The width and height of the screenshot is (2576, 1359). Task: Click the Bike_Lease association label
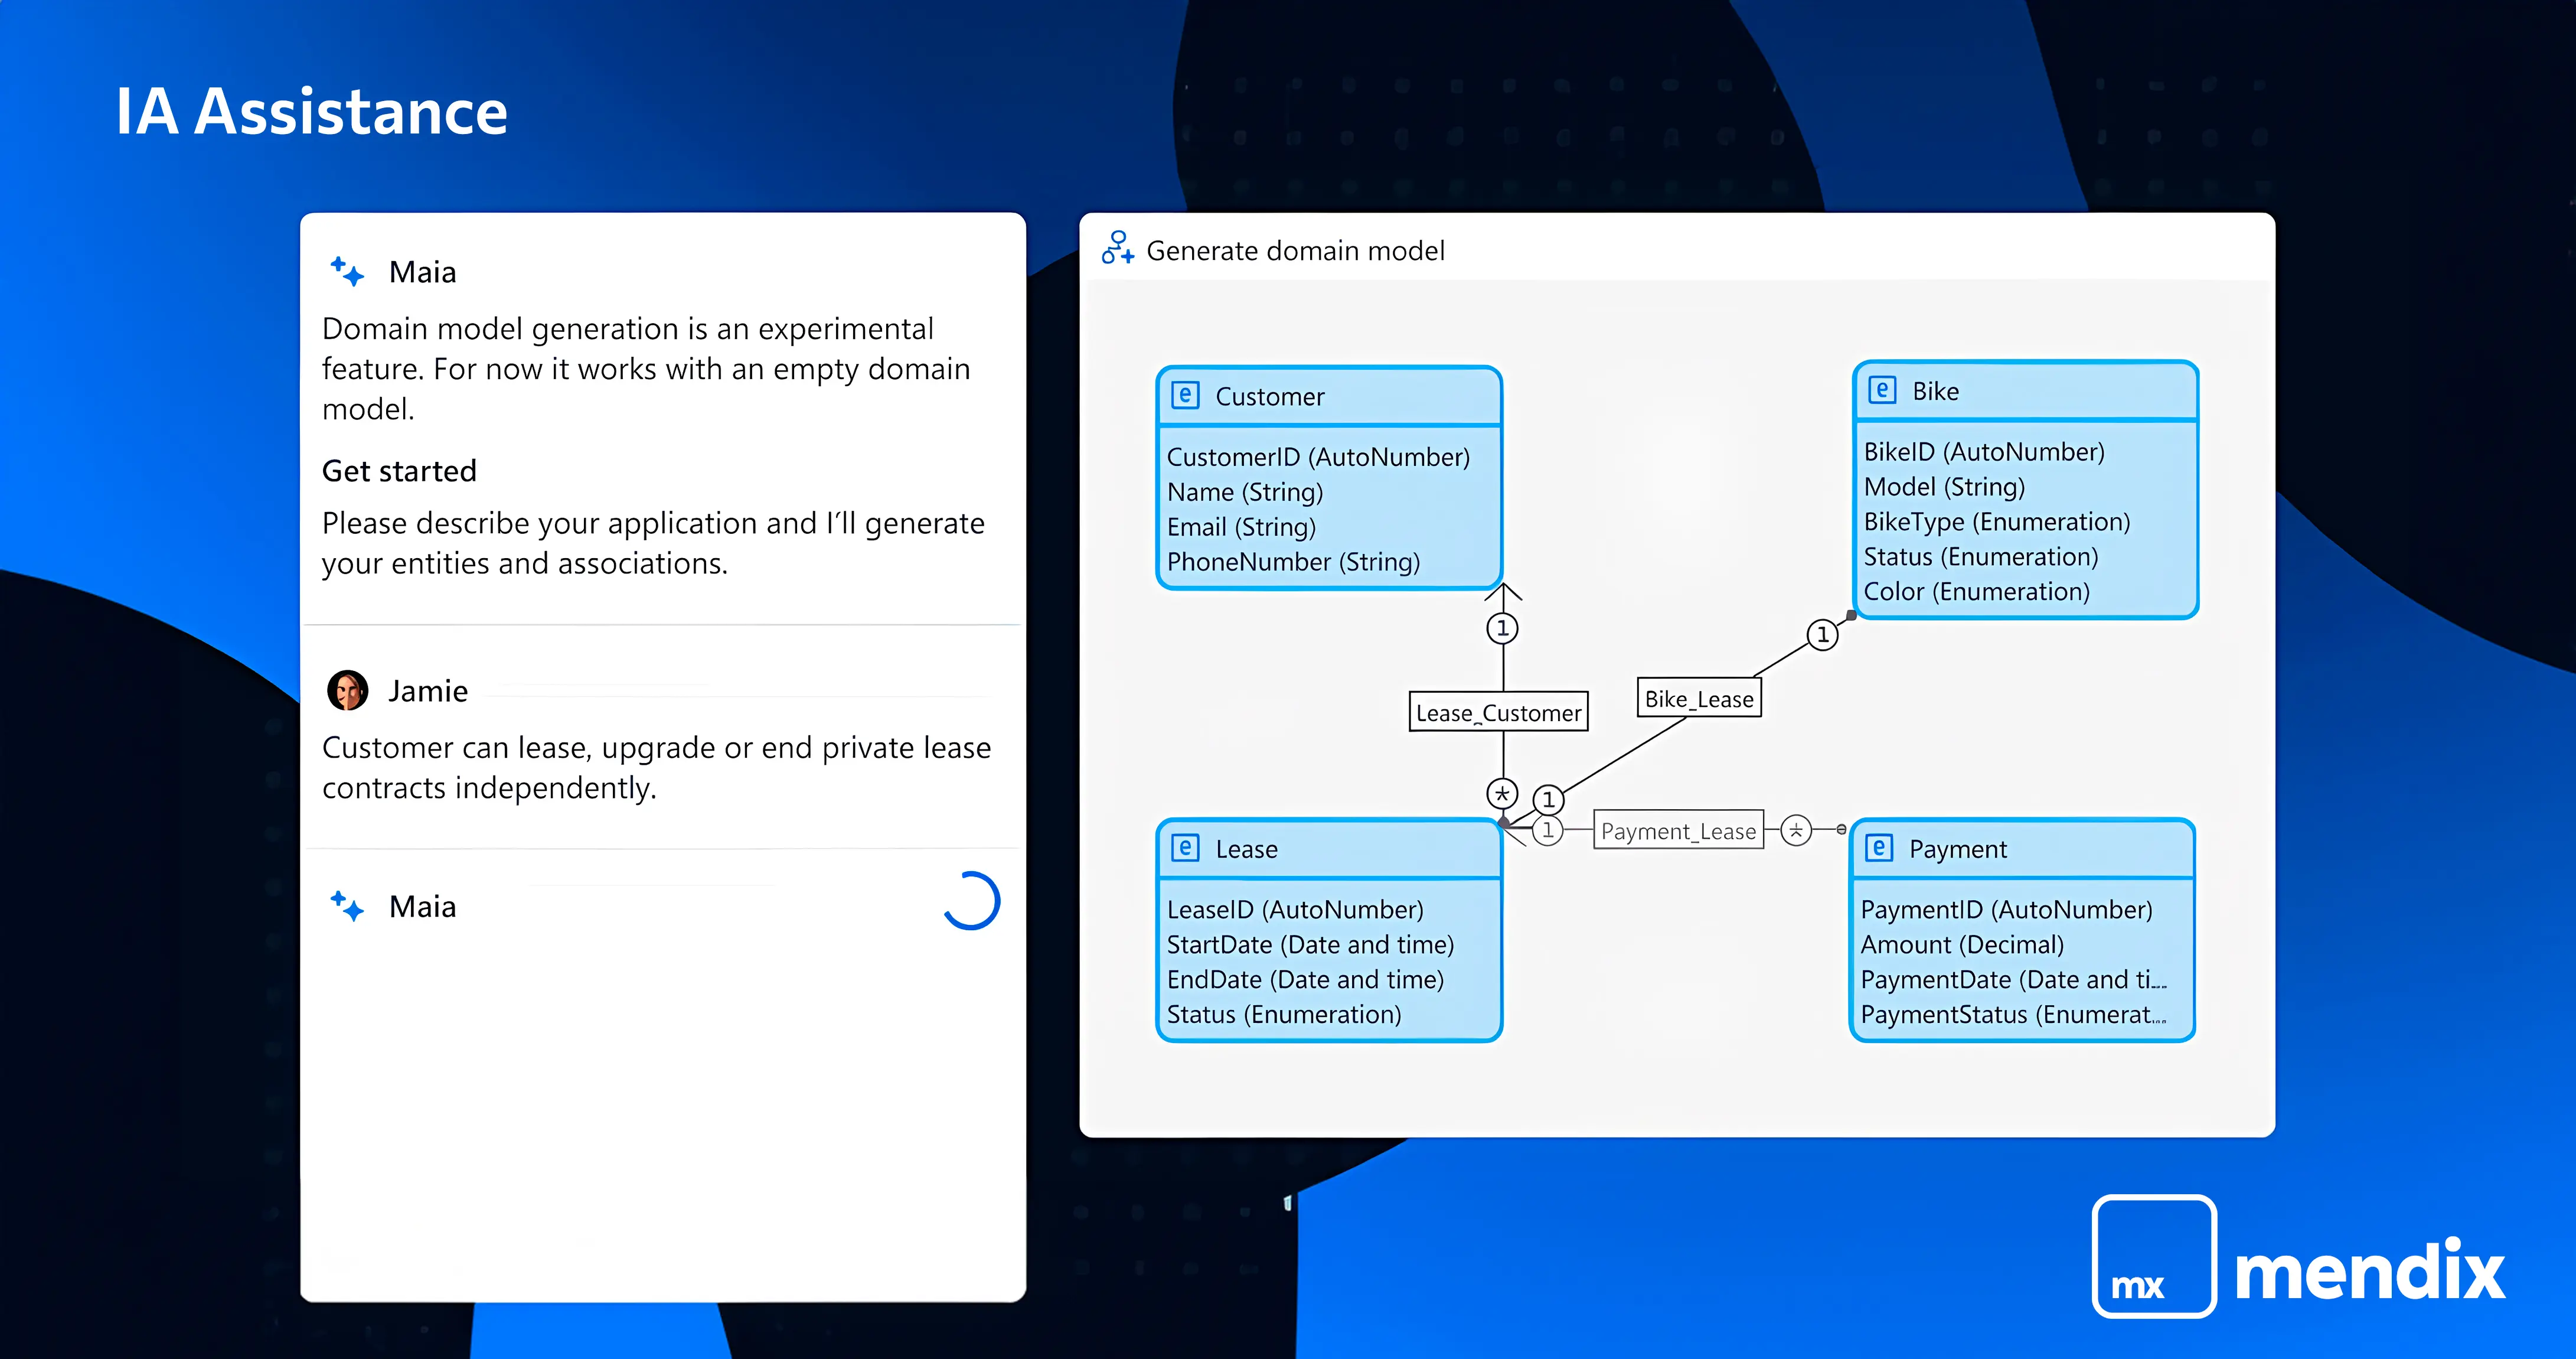[x=1699, y=698]
